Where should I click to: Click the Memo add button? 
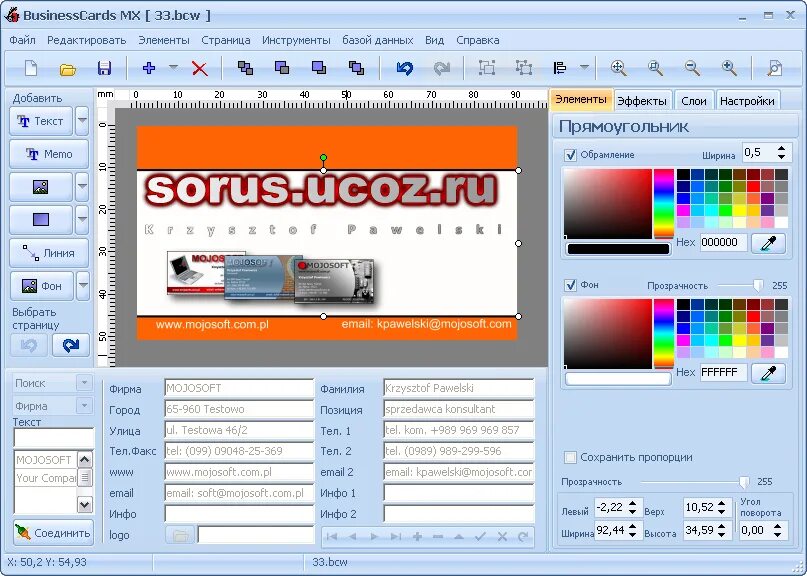point(49,154)
